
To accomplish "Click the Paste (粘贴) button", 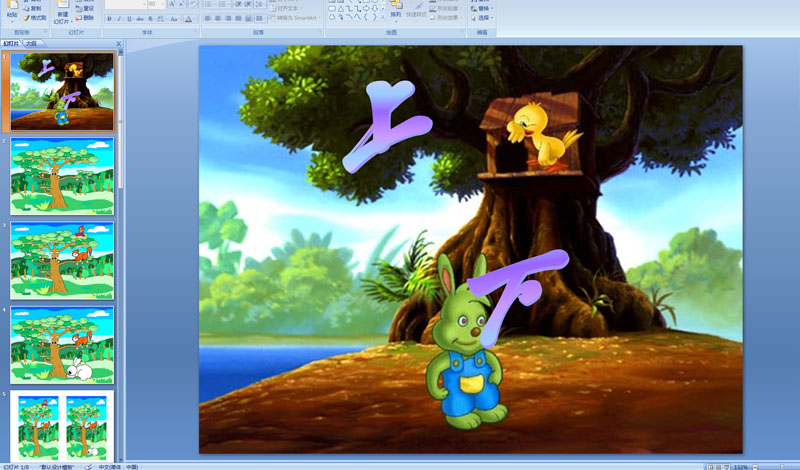I will pos(12,13).
